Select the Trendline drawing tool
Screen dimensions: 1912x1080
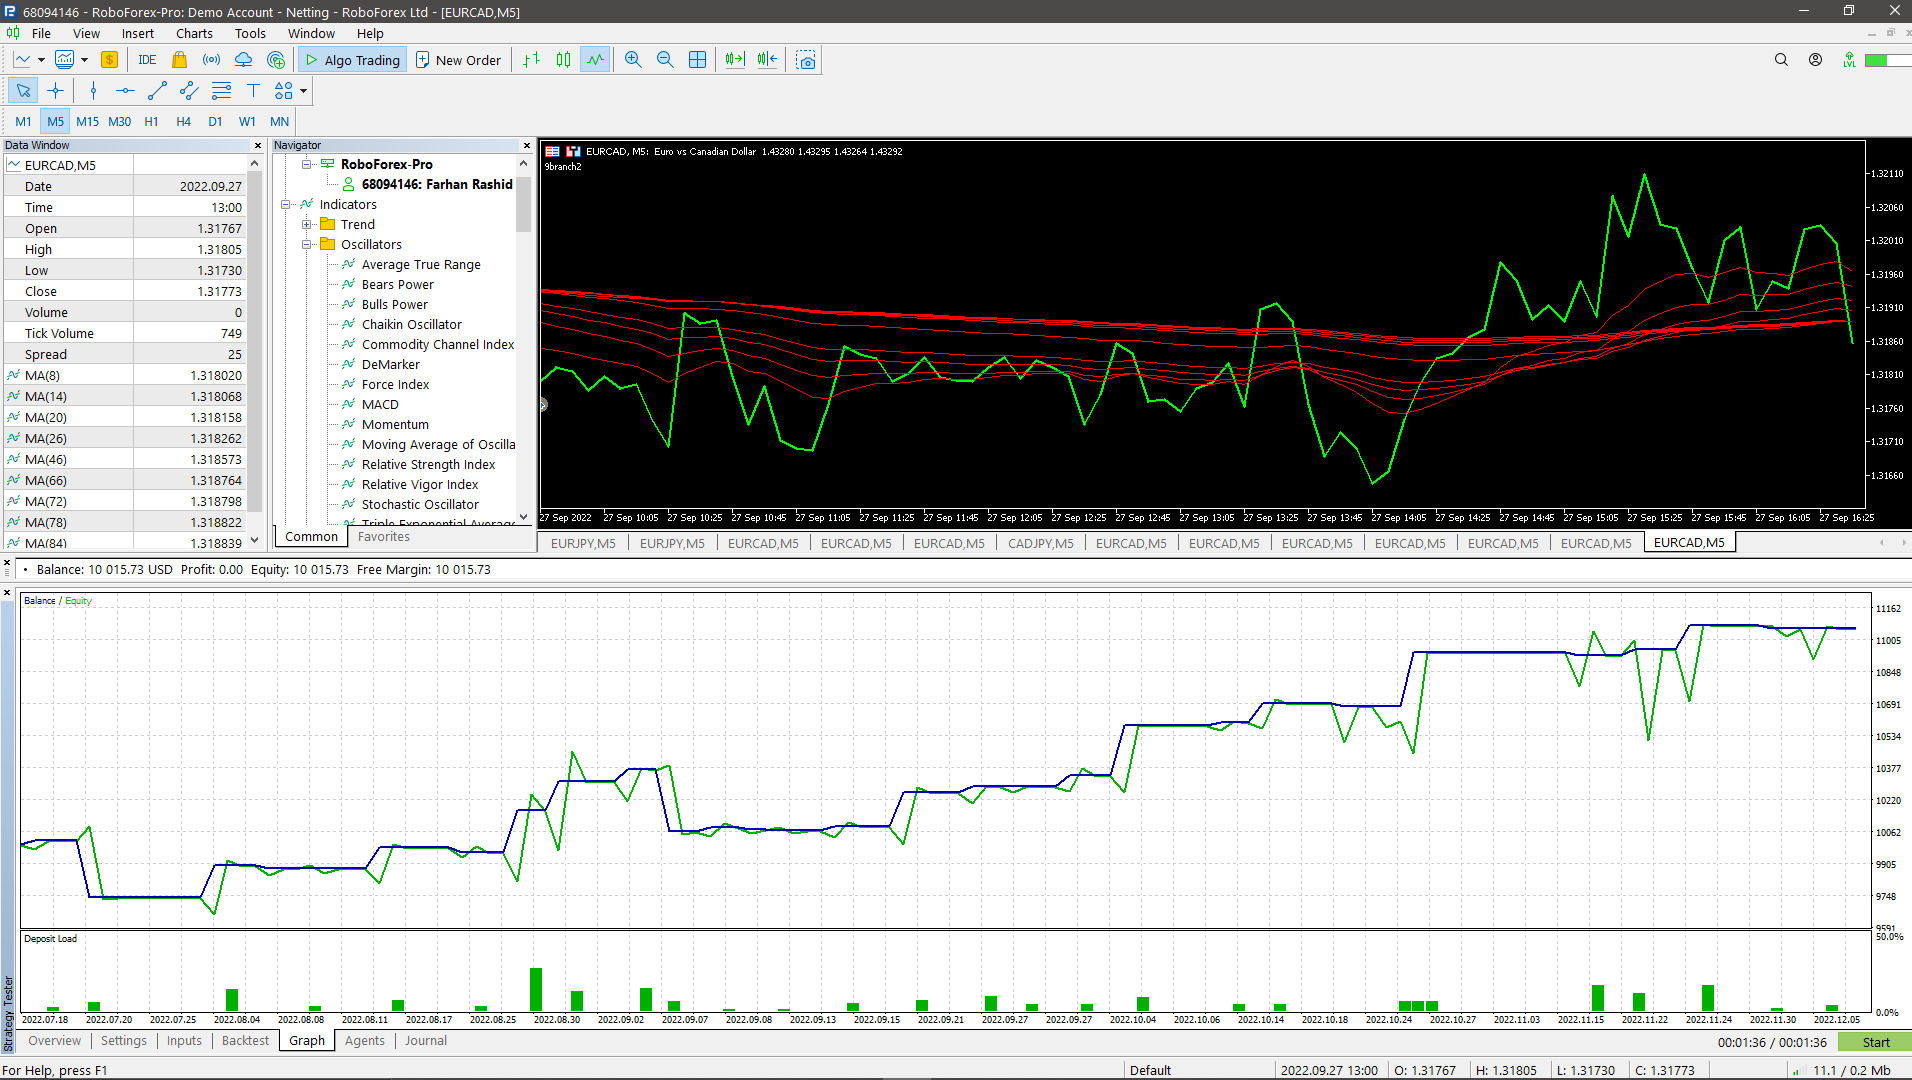point(156,90)
